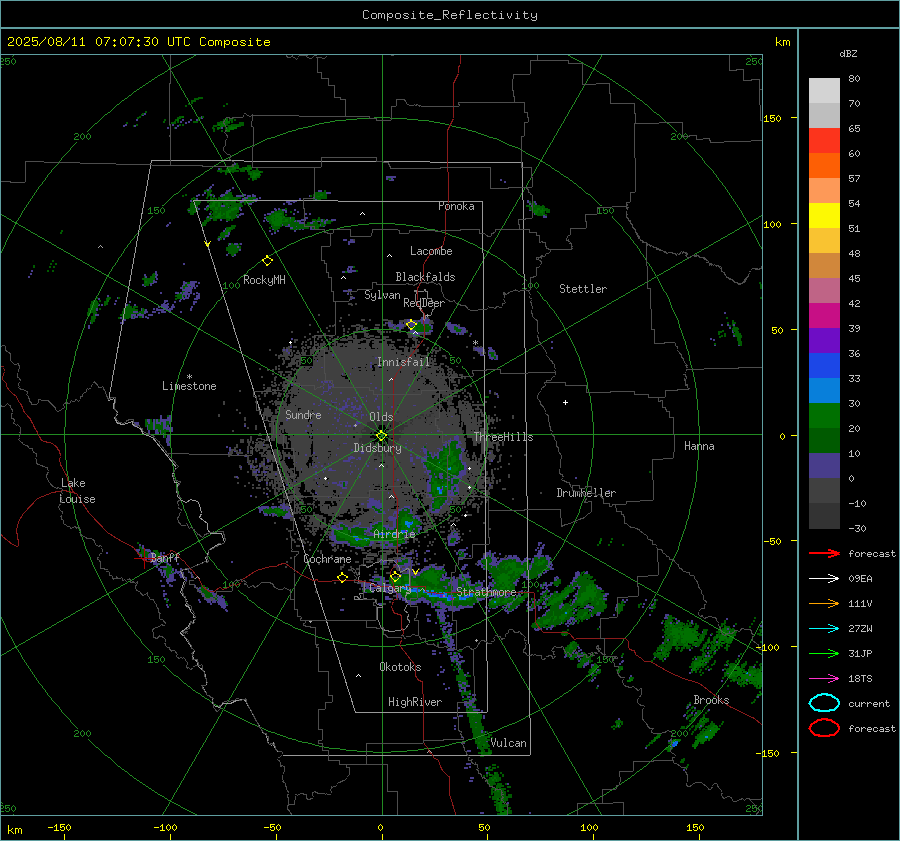Pick the cyan 27ZW arrow in legend

pyautogui.click(x=824, y=629)
